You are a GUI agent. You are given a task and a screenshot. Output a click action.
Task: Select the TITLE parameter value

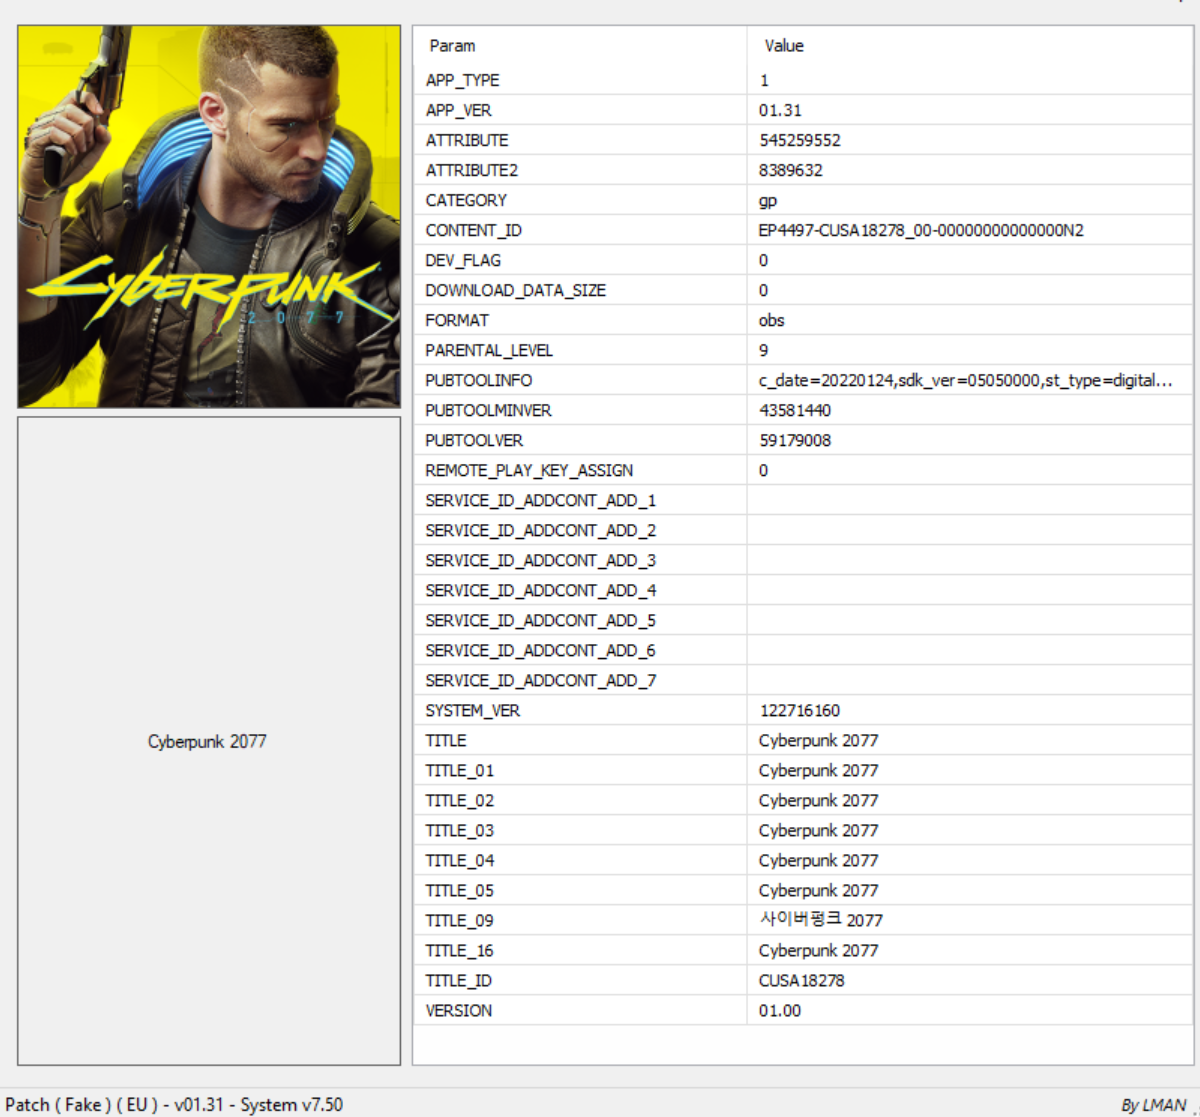(819, 740)
